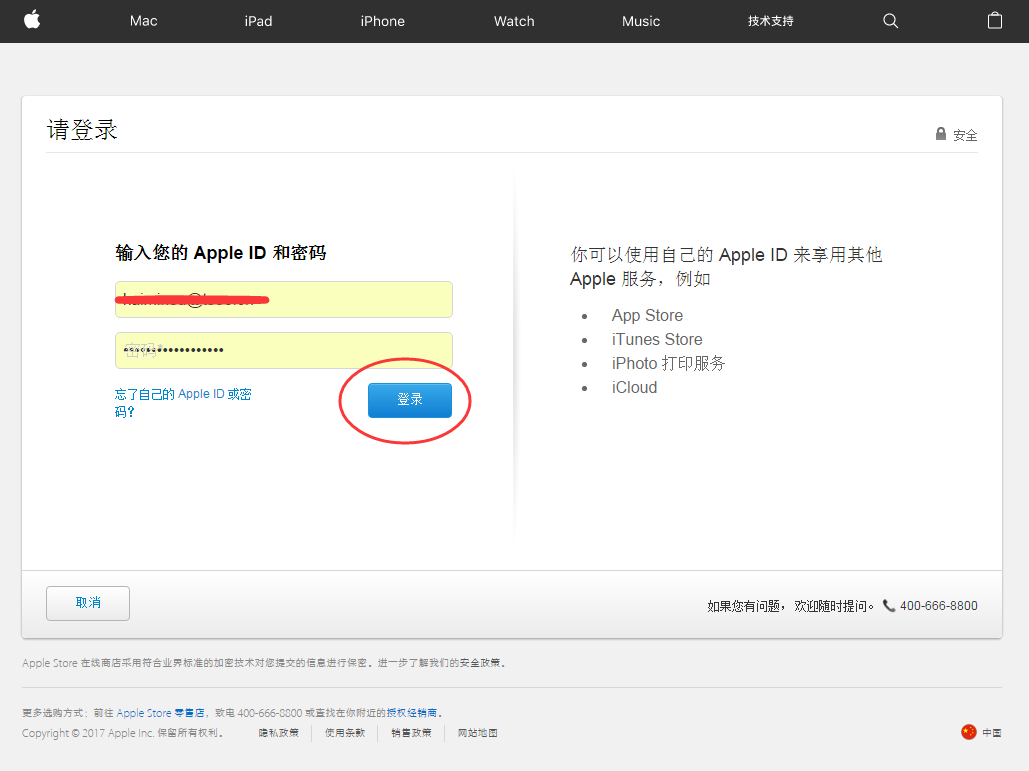Image resolution: width=1029 pixels, height=771 pixels.
Task: Click 输入您的 Apple ID 和密码 heading
Action: pos(220,253)
